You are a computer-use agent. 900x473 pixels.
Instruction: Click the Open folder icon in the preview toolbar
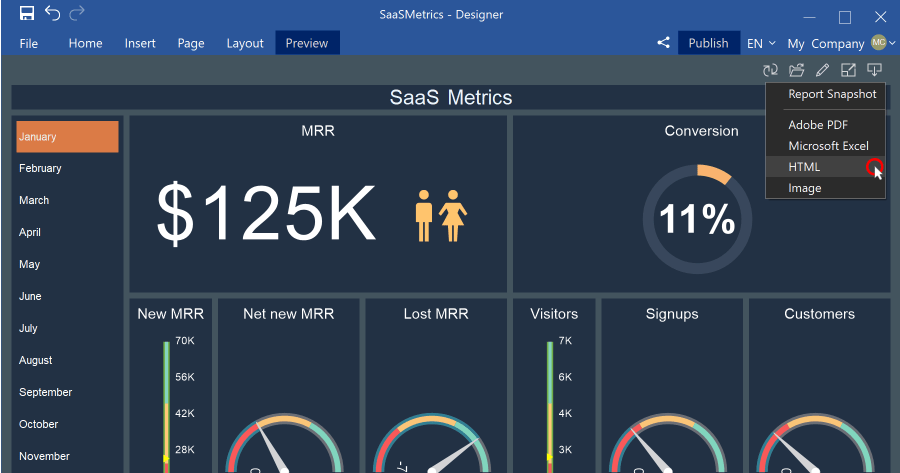tap(796, 70)
